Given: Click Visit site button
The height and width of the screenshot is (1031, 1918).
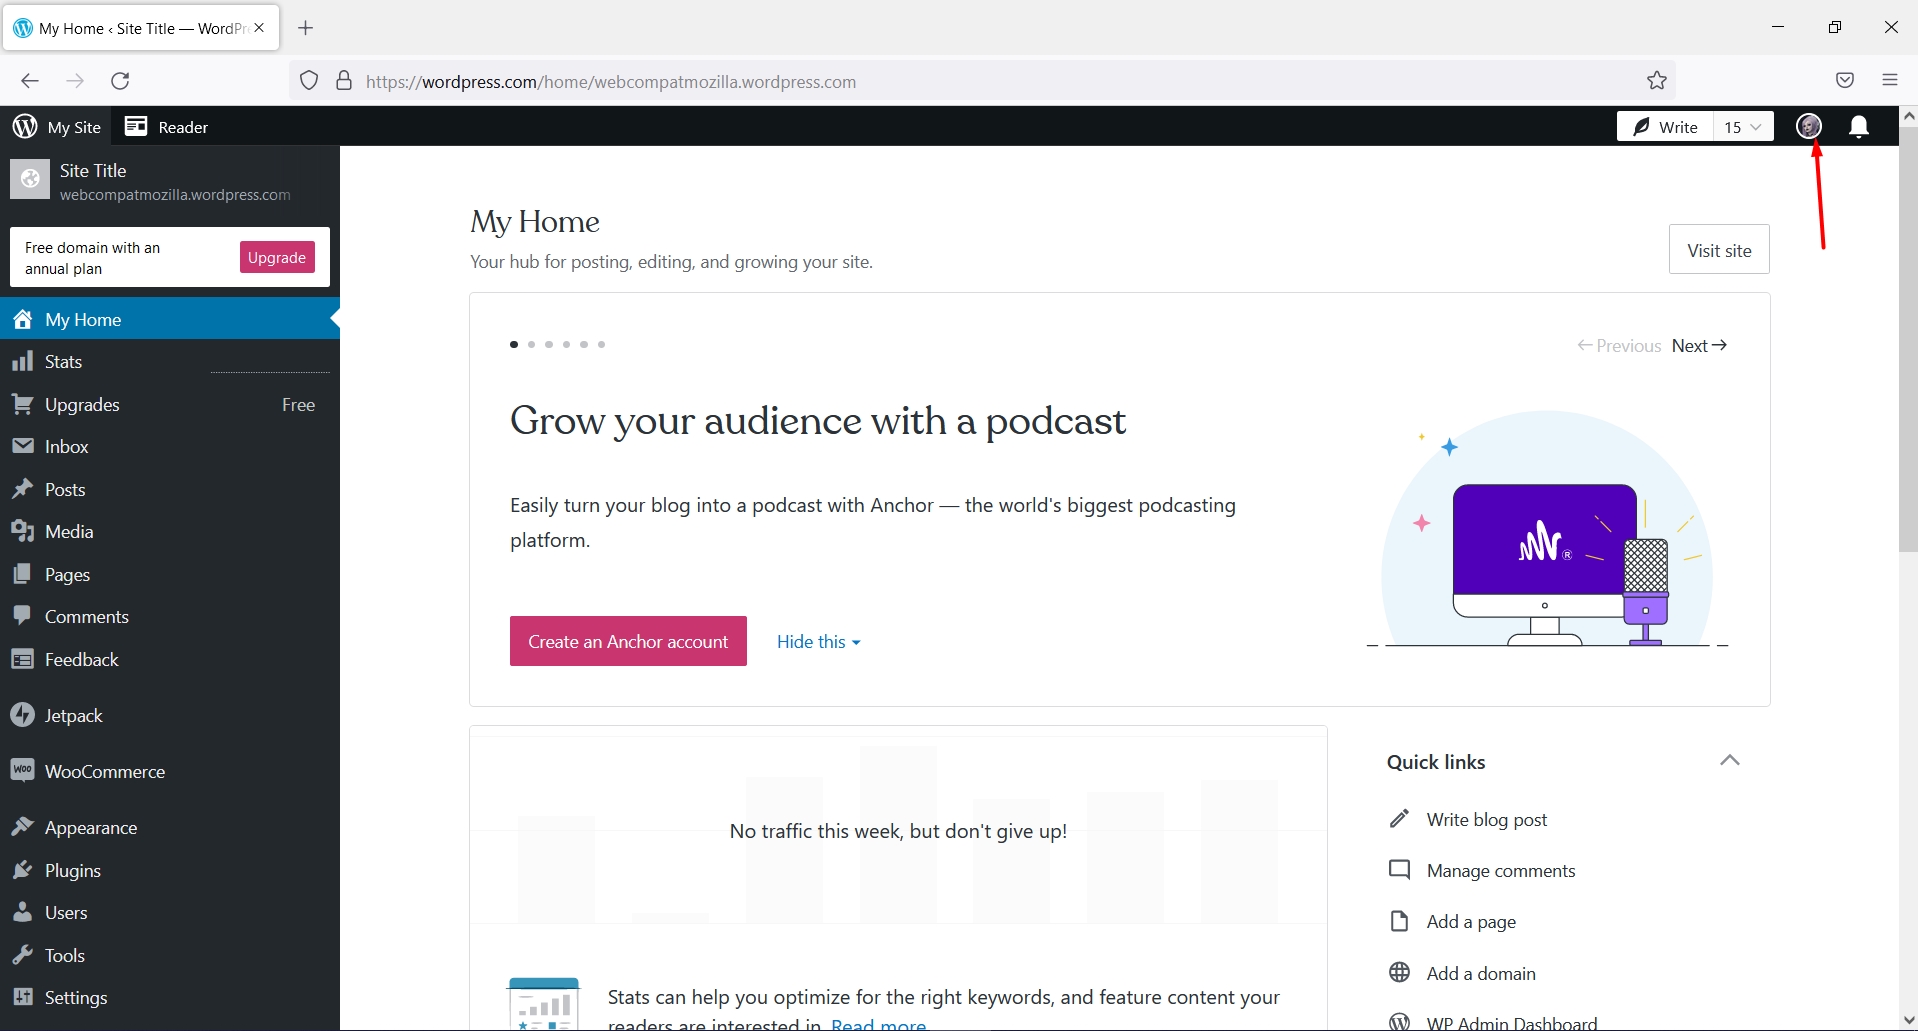Looking at the screenshot, I should tap(1719, 250).
